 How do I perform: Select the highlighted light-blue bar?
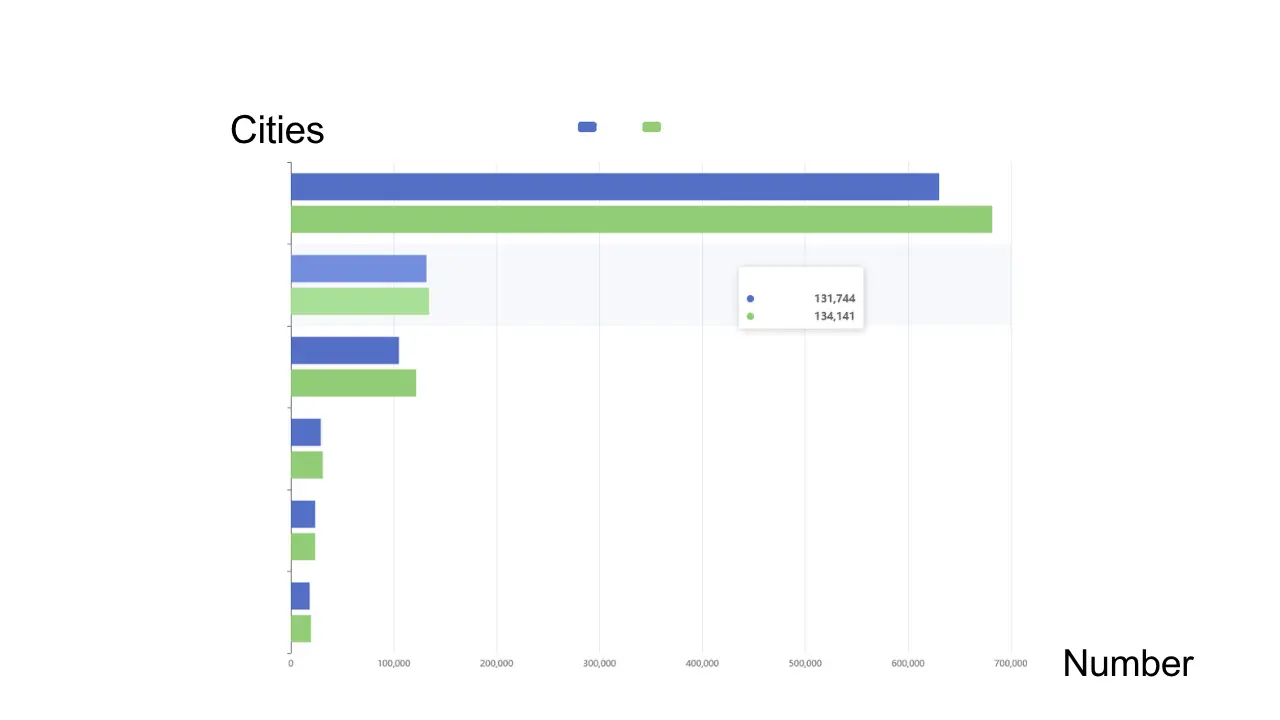(358, 269)
